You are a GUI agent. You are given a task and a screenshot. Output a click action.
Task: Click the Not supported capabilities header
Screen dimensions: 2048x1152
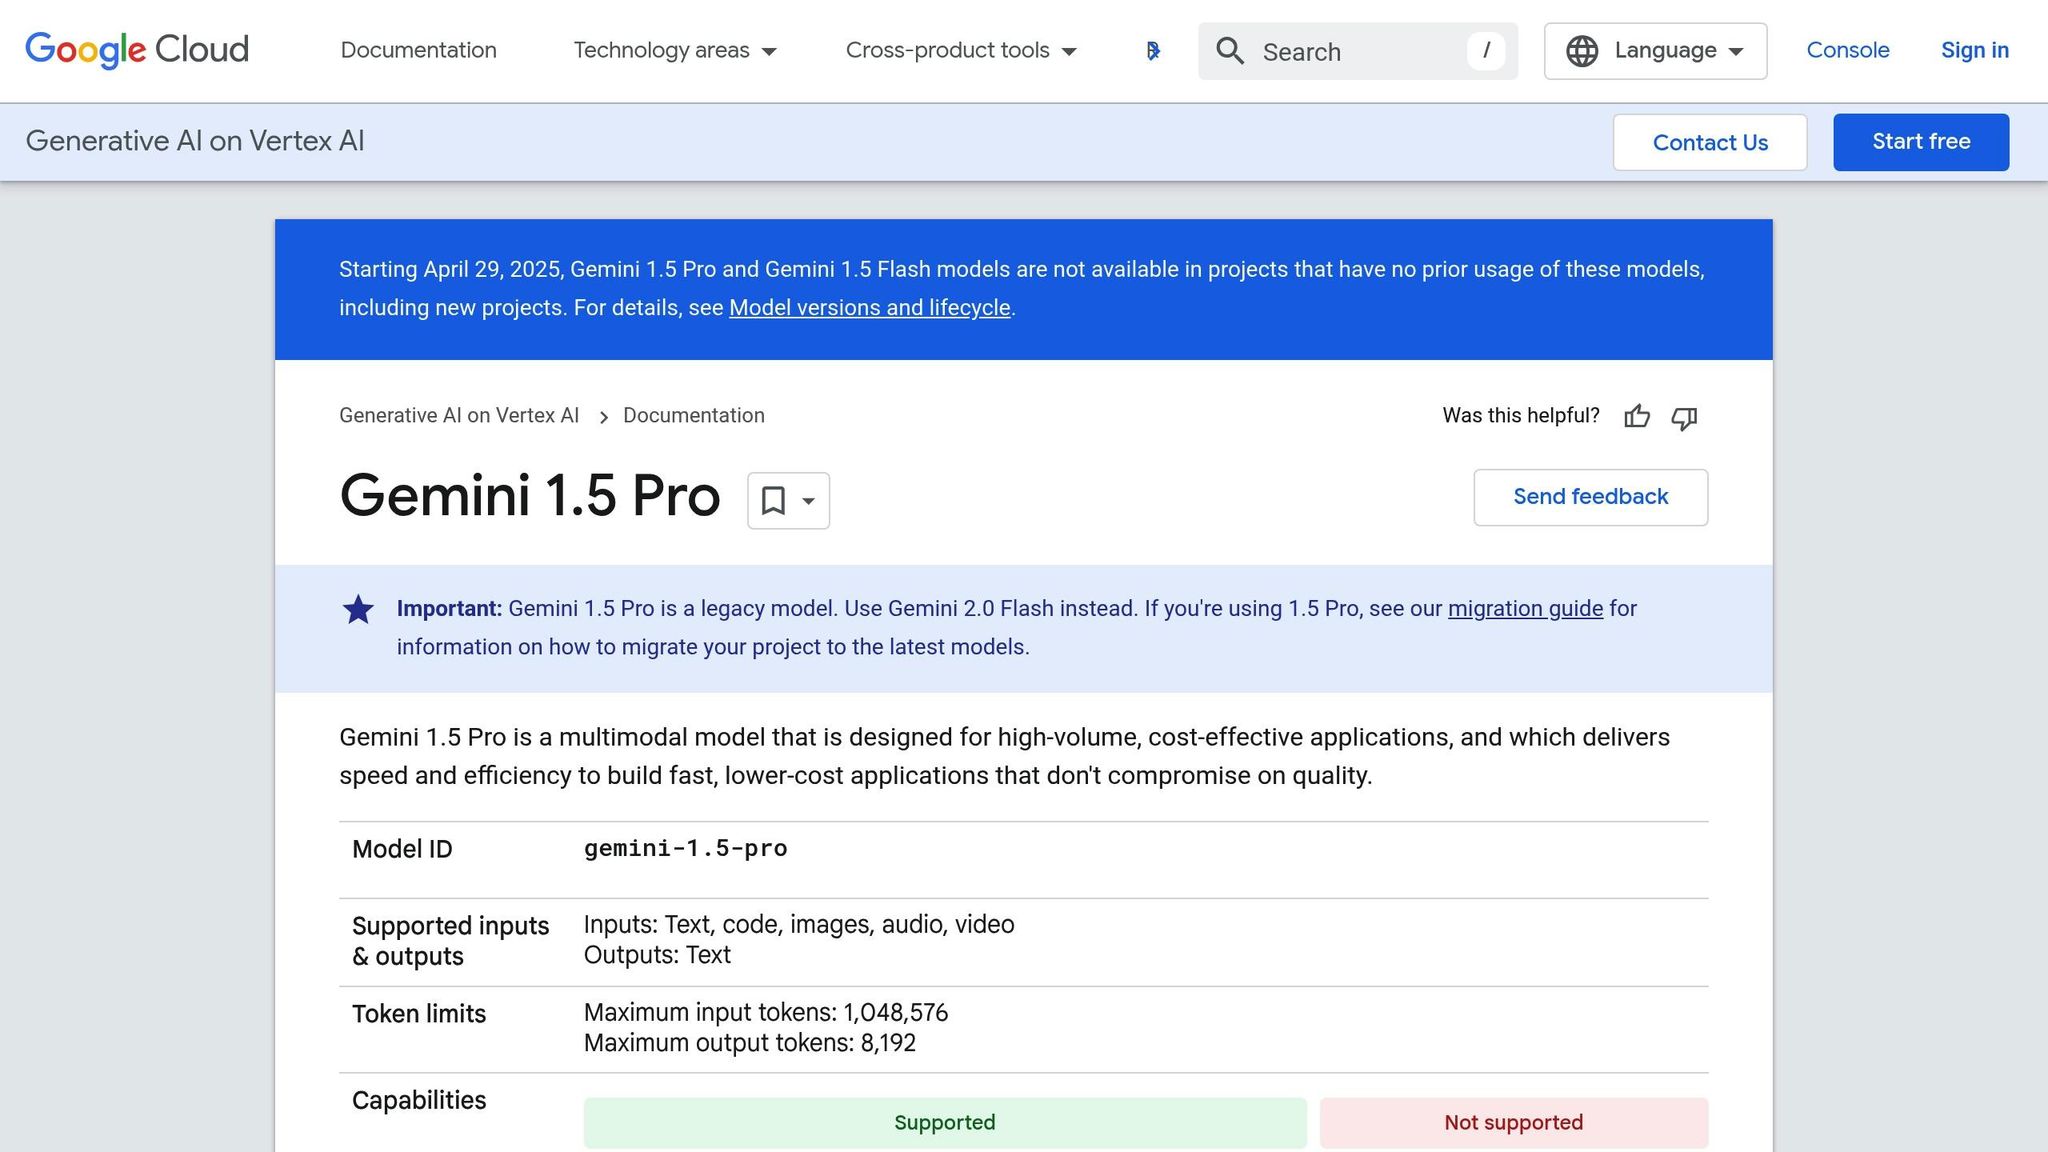1513,1123
